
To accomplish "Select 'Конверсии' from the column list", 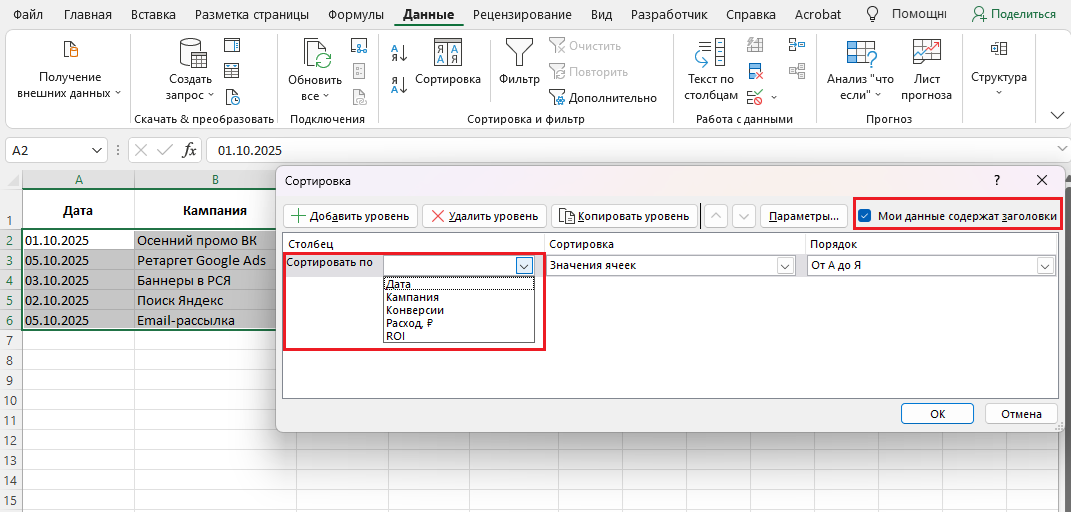I will tap(414, 310).
